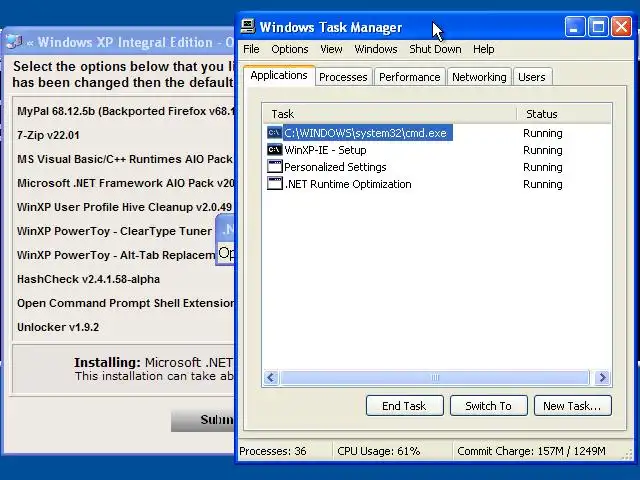
Task: Click the Commit Charge status entry
Action: [x=531, y=451]
